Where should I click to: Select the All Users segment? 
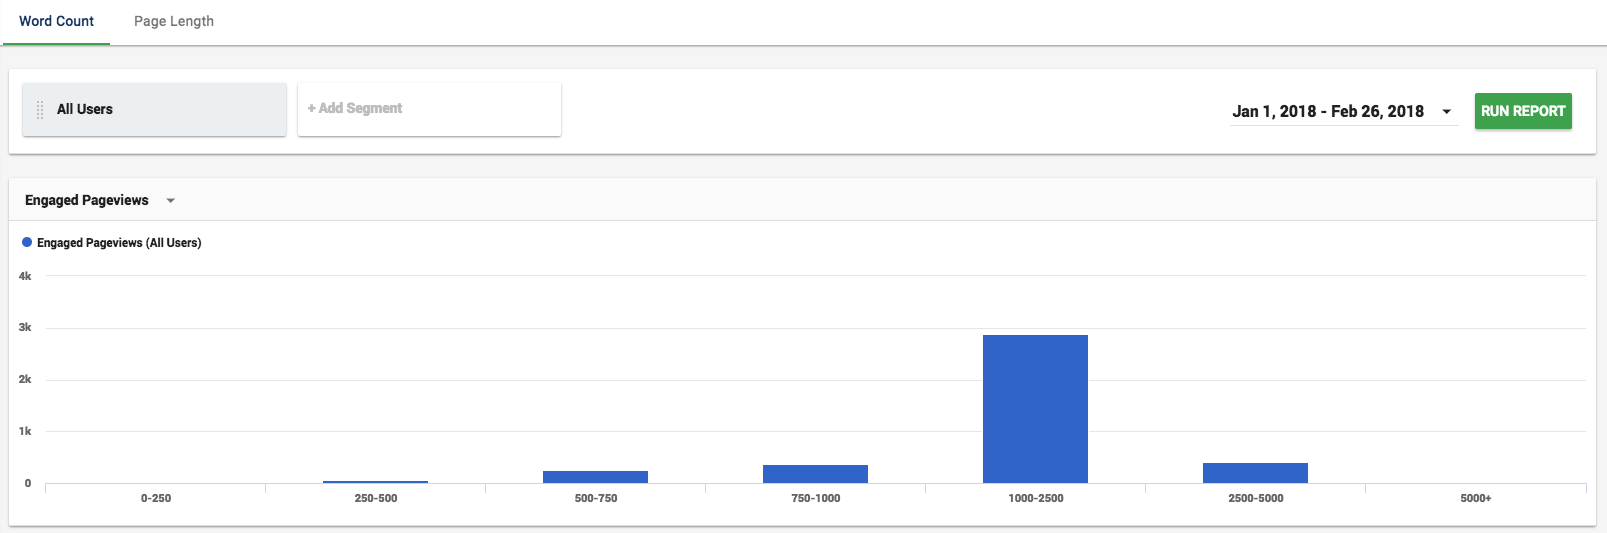click(154, 109)
